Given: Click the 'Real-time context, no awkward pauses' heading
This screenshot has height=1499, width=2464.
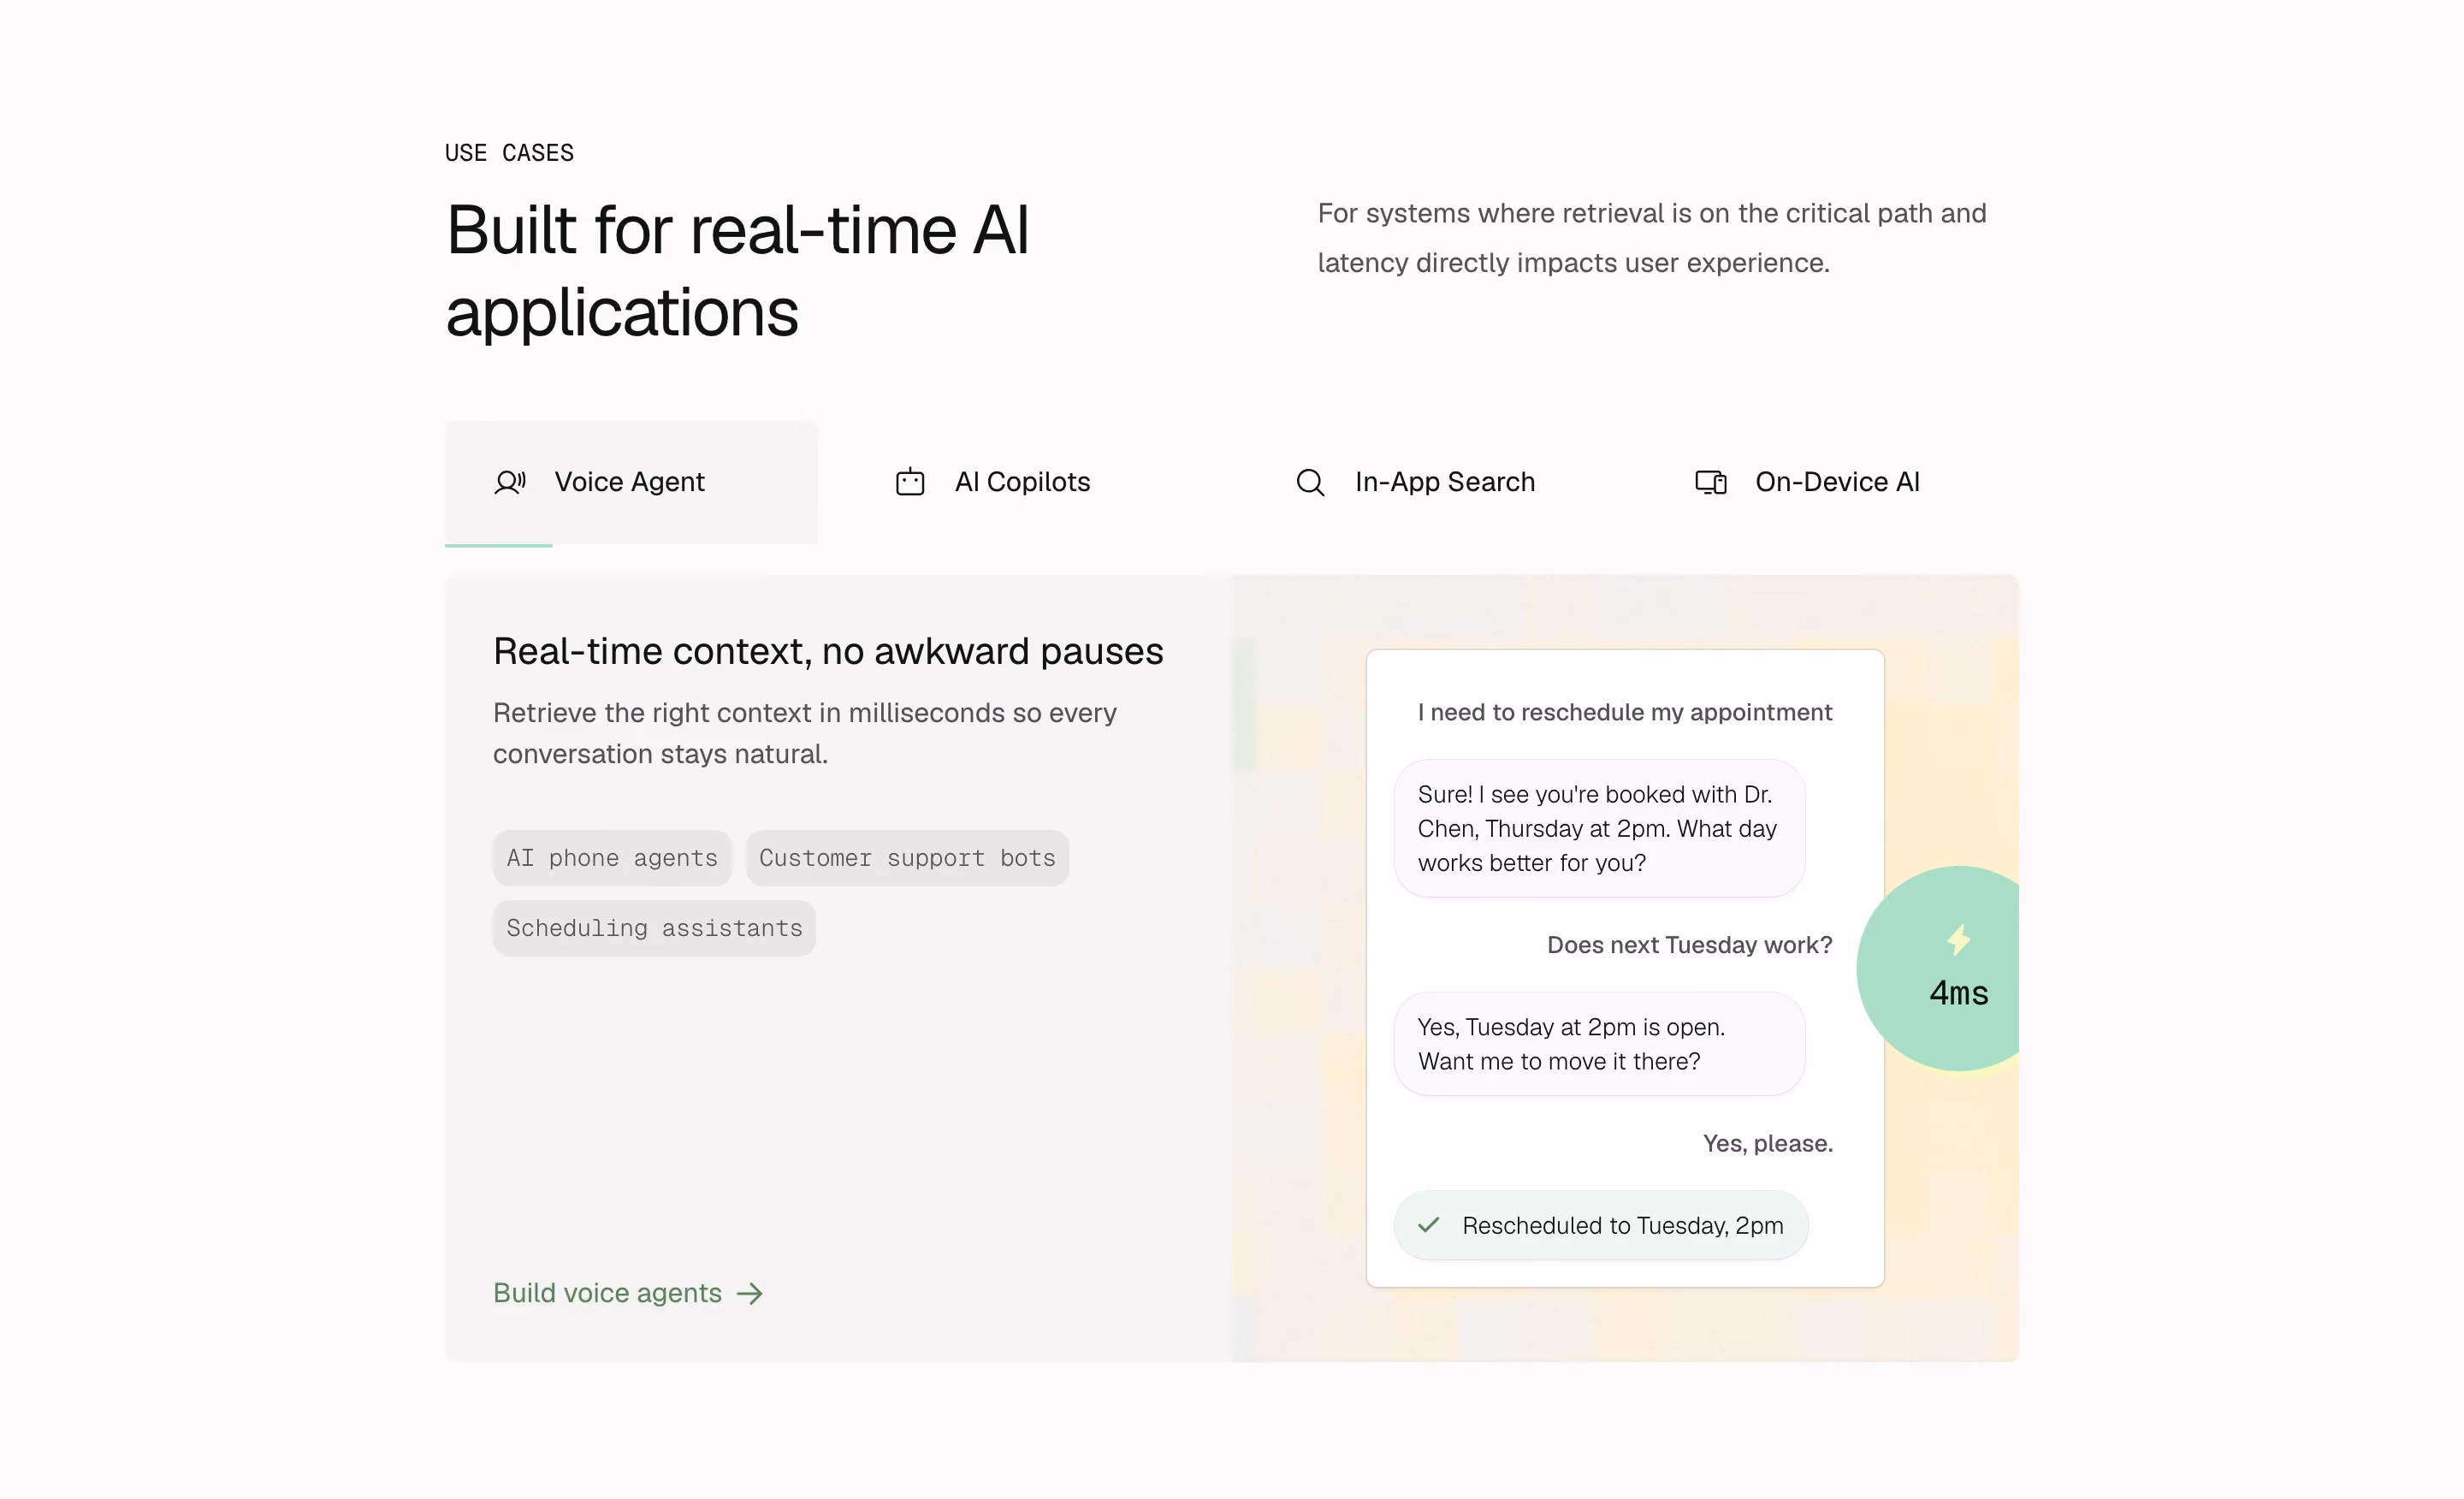Looking at the screenshot, I should coord(828,651).
